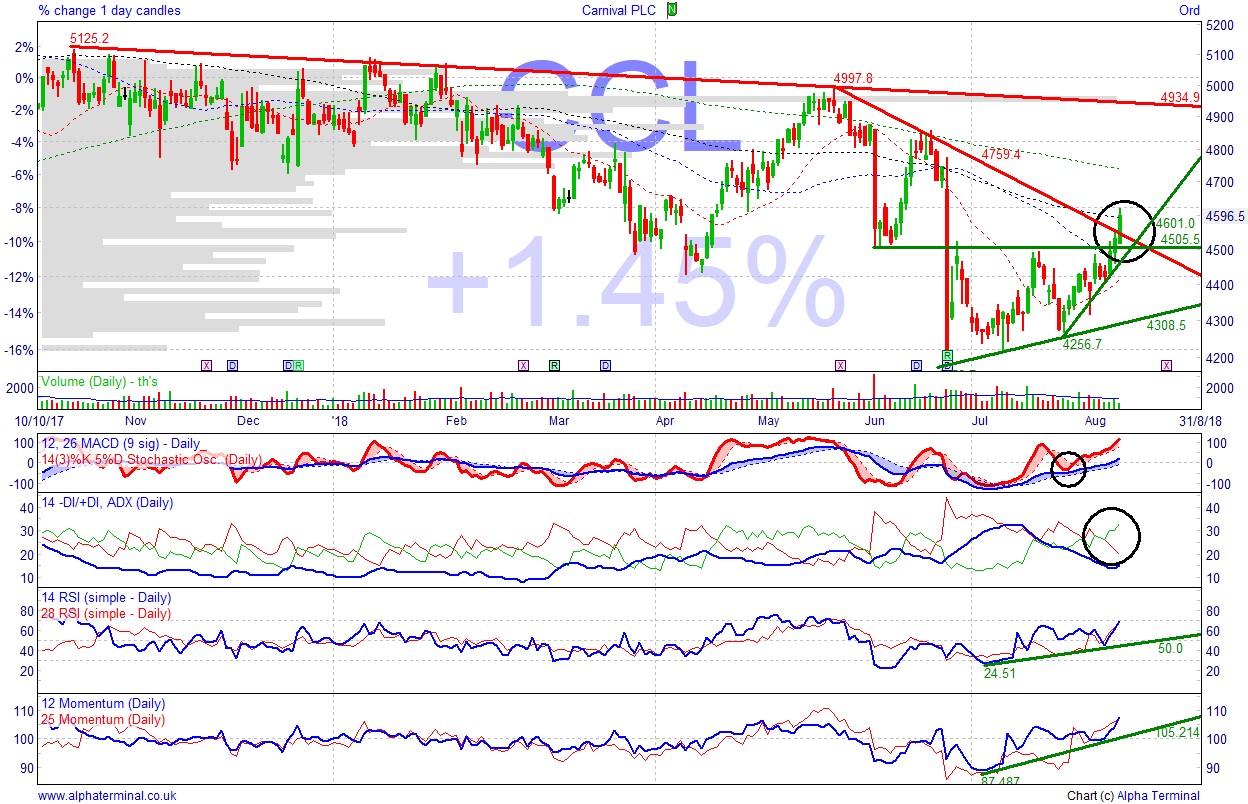This screenshot has width=1248, height=804.
Task: Click the 87.487 momentum low value
Action: (x=1001, y=781)
